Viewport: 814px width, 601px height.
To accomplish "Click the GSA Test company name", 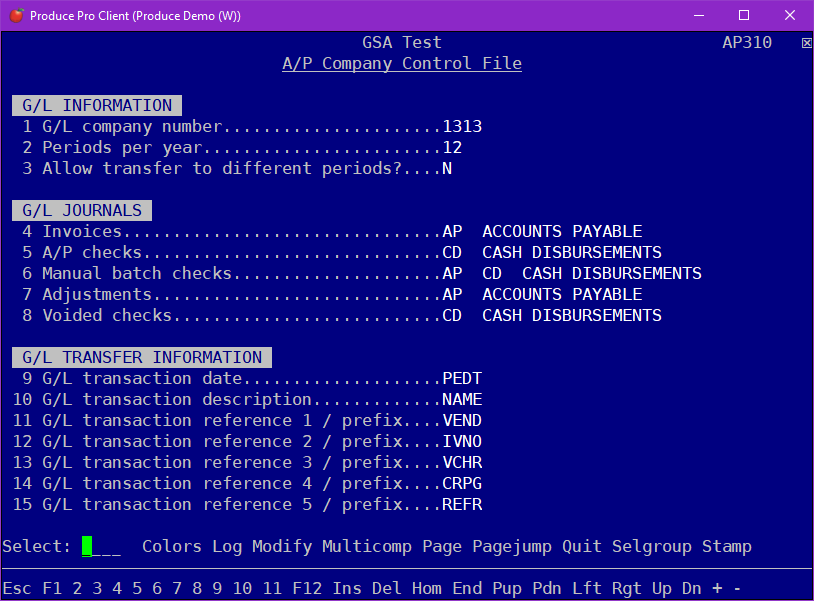I will pyautogui.click(x=402, y=42).
